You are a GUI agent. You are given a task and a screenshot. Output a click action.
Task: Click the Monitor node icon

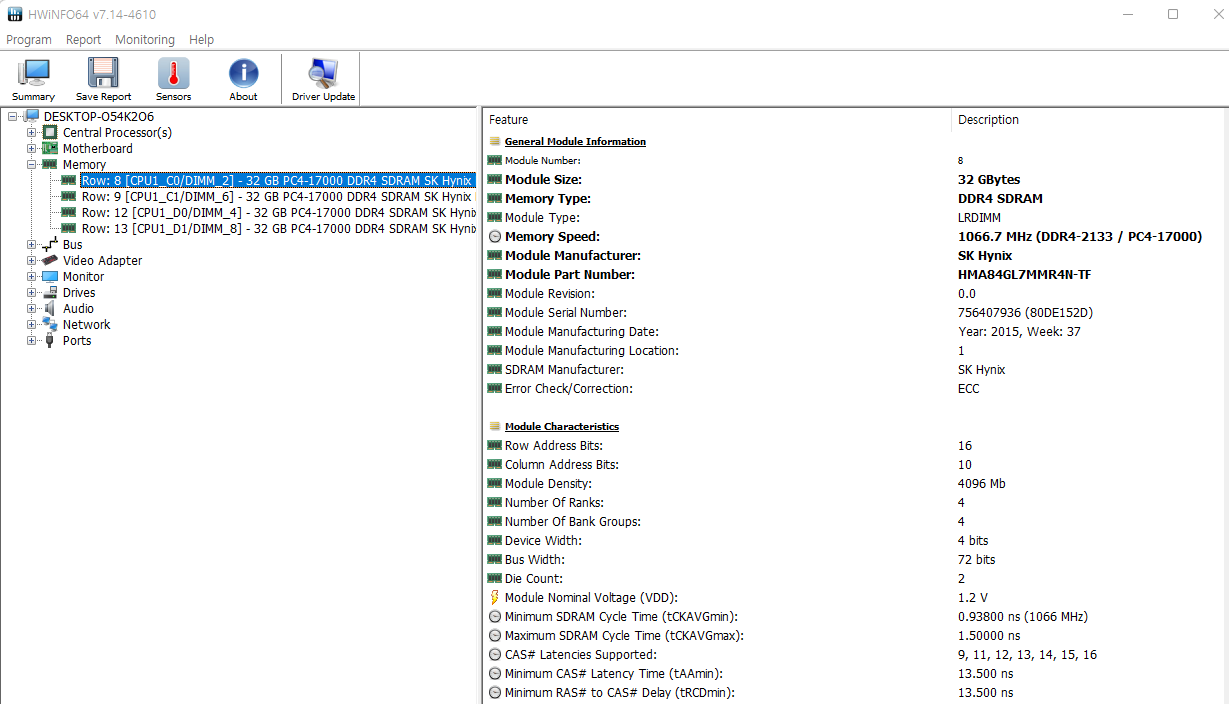50,276
